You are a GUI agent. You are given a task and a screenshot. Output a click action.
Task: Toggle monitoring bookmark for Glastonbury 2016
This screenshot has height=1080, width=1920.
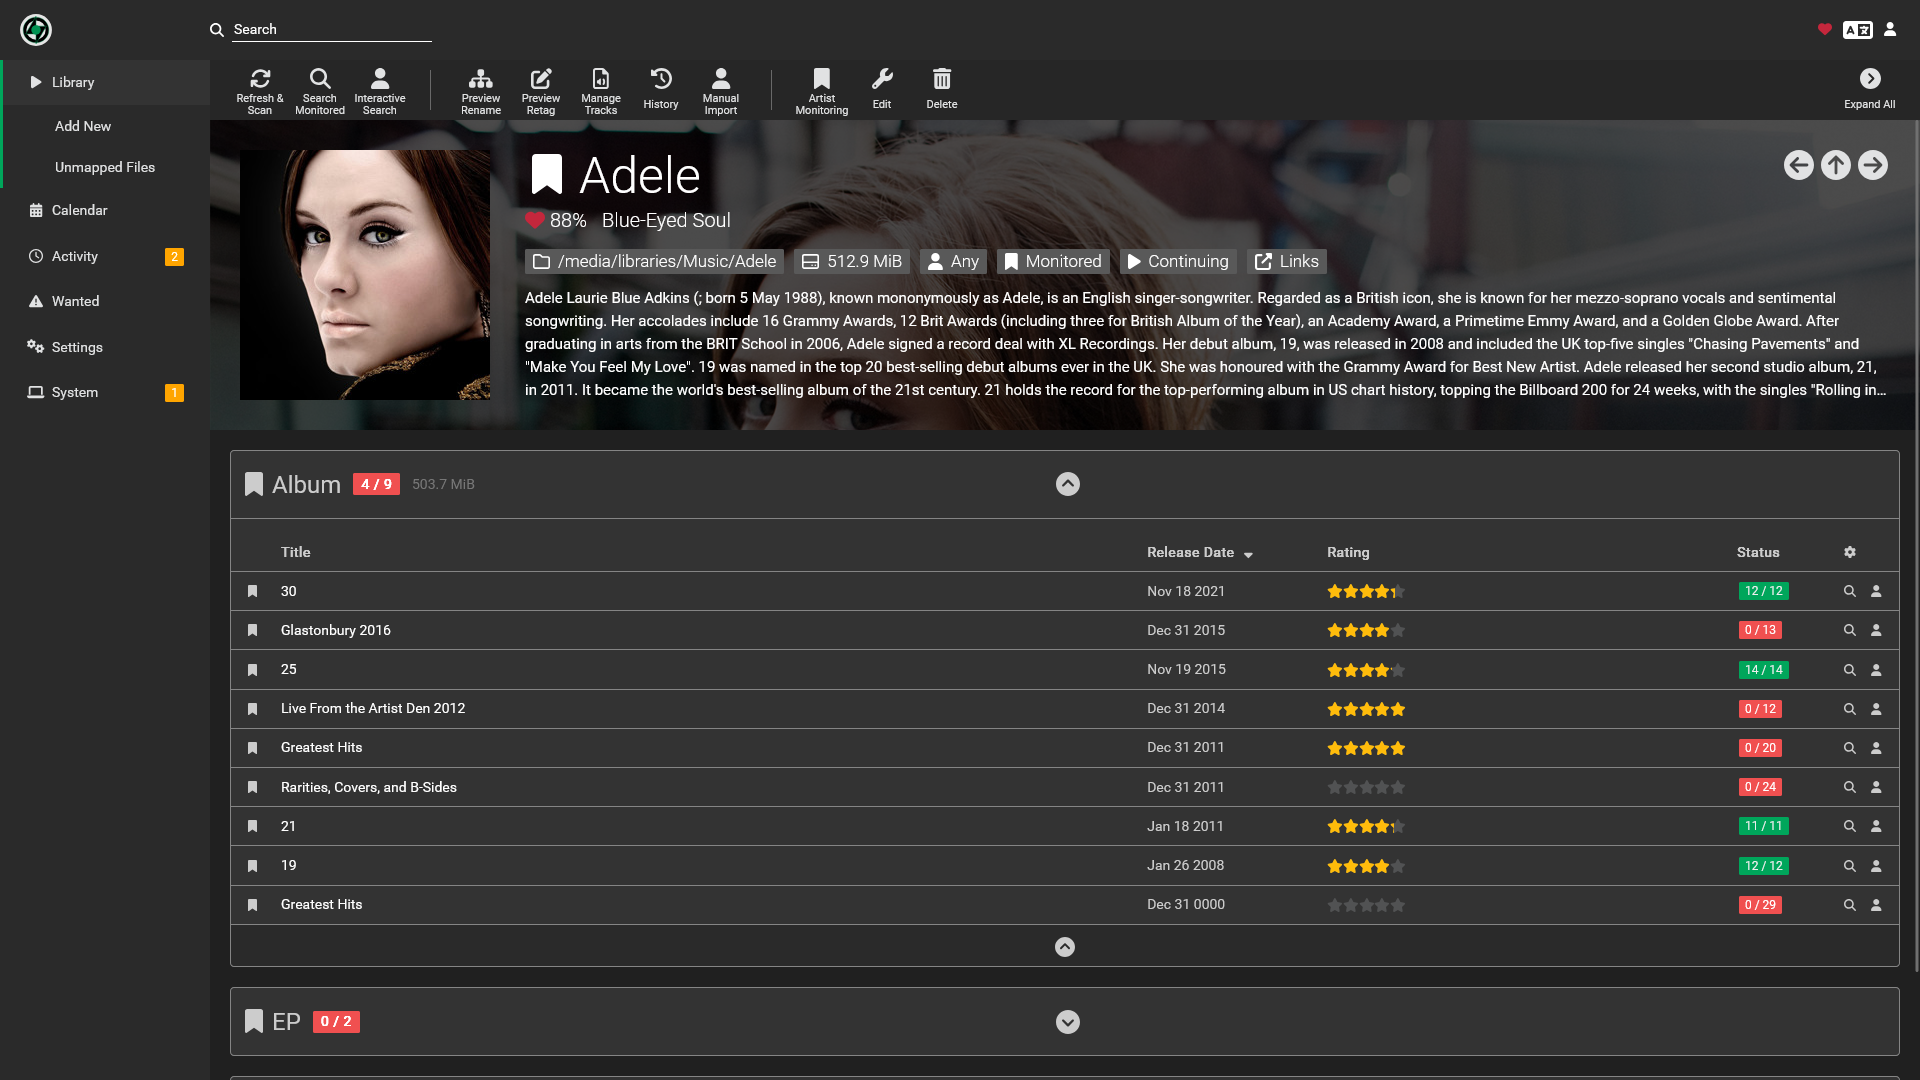click(253, 630)
